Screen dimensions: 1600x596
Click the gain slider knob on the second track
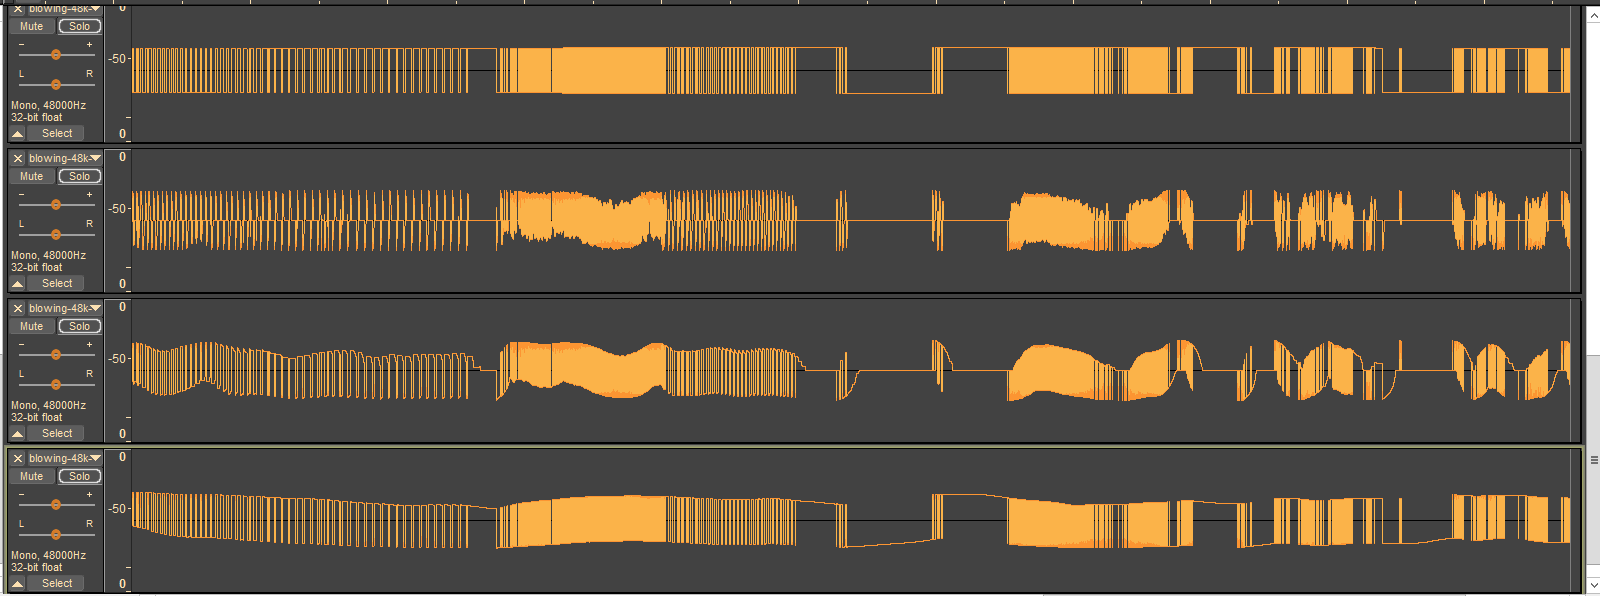56,205
